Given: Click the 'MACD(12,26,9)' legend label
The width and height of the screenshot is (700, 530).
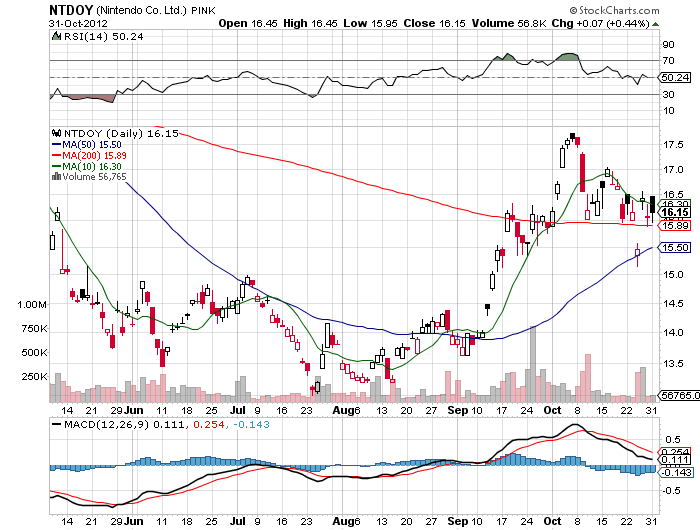Looking at the screenshot, I should click(x=106, y=424).
